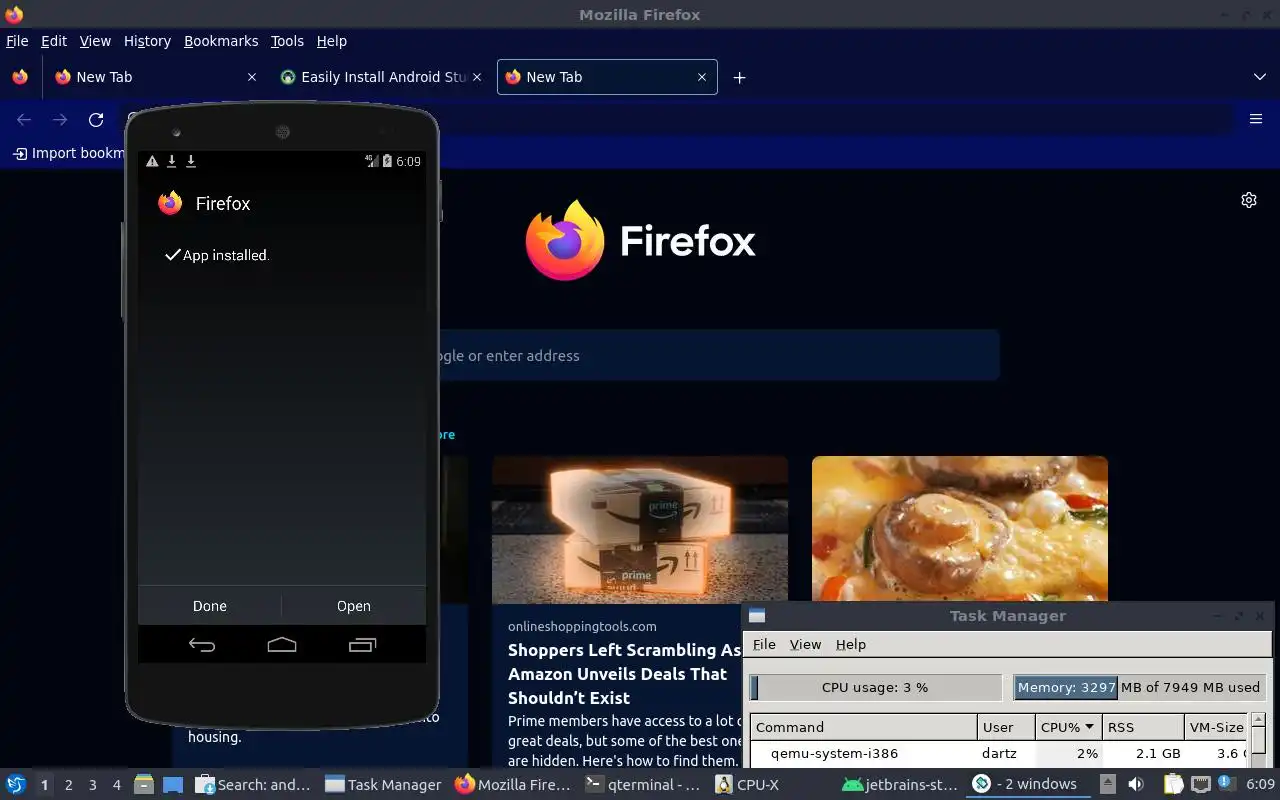Close the Easily Install Android Studio tab
The width and height of the screenshot is (1280, 800).
[x=476, y=77]
